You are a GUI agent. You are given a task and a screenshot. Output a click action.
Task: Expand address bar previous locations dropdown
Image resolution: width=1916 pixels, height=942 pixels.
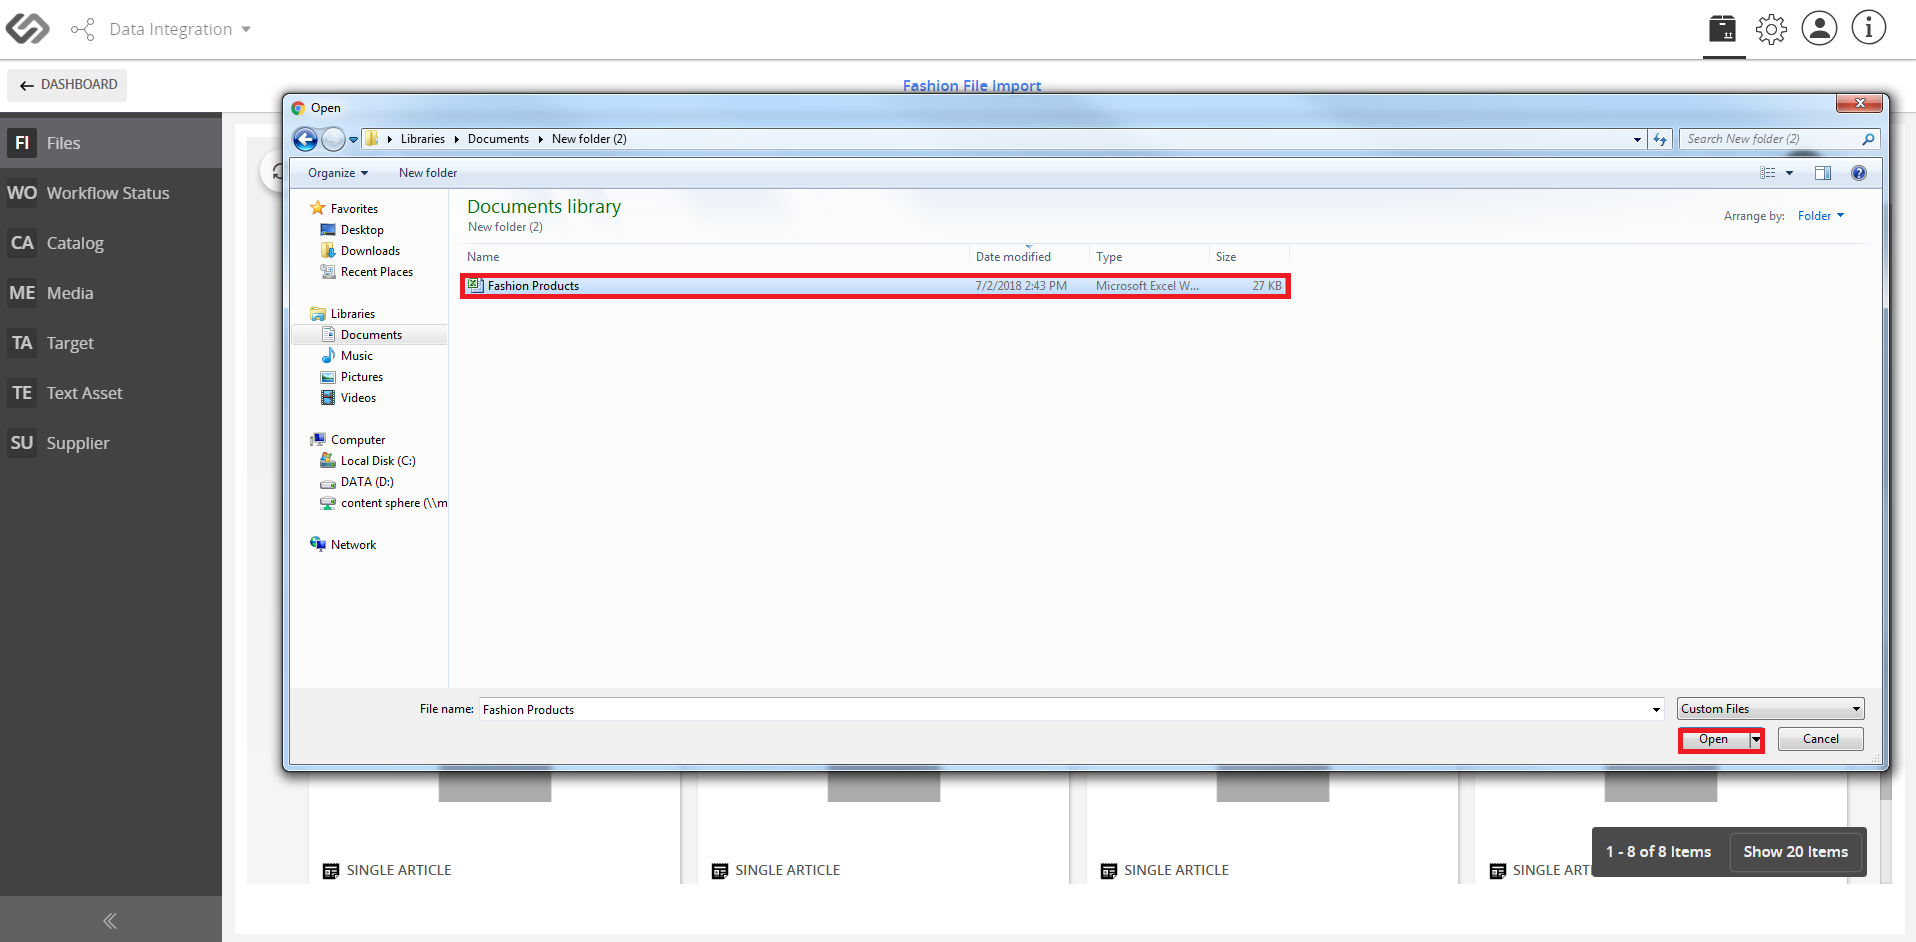coord(1637,139)
